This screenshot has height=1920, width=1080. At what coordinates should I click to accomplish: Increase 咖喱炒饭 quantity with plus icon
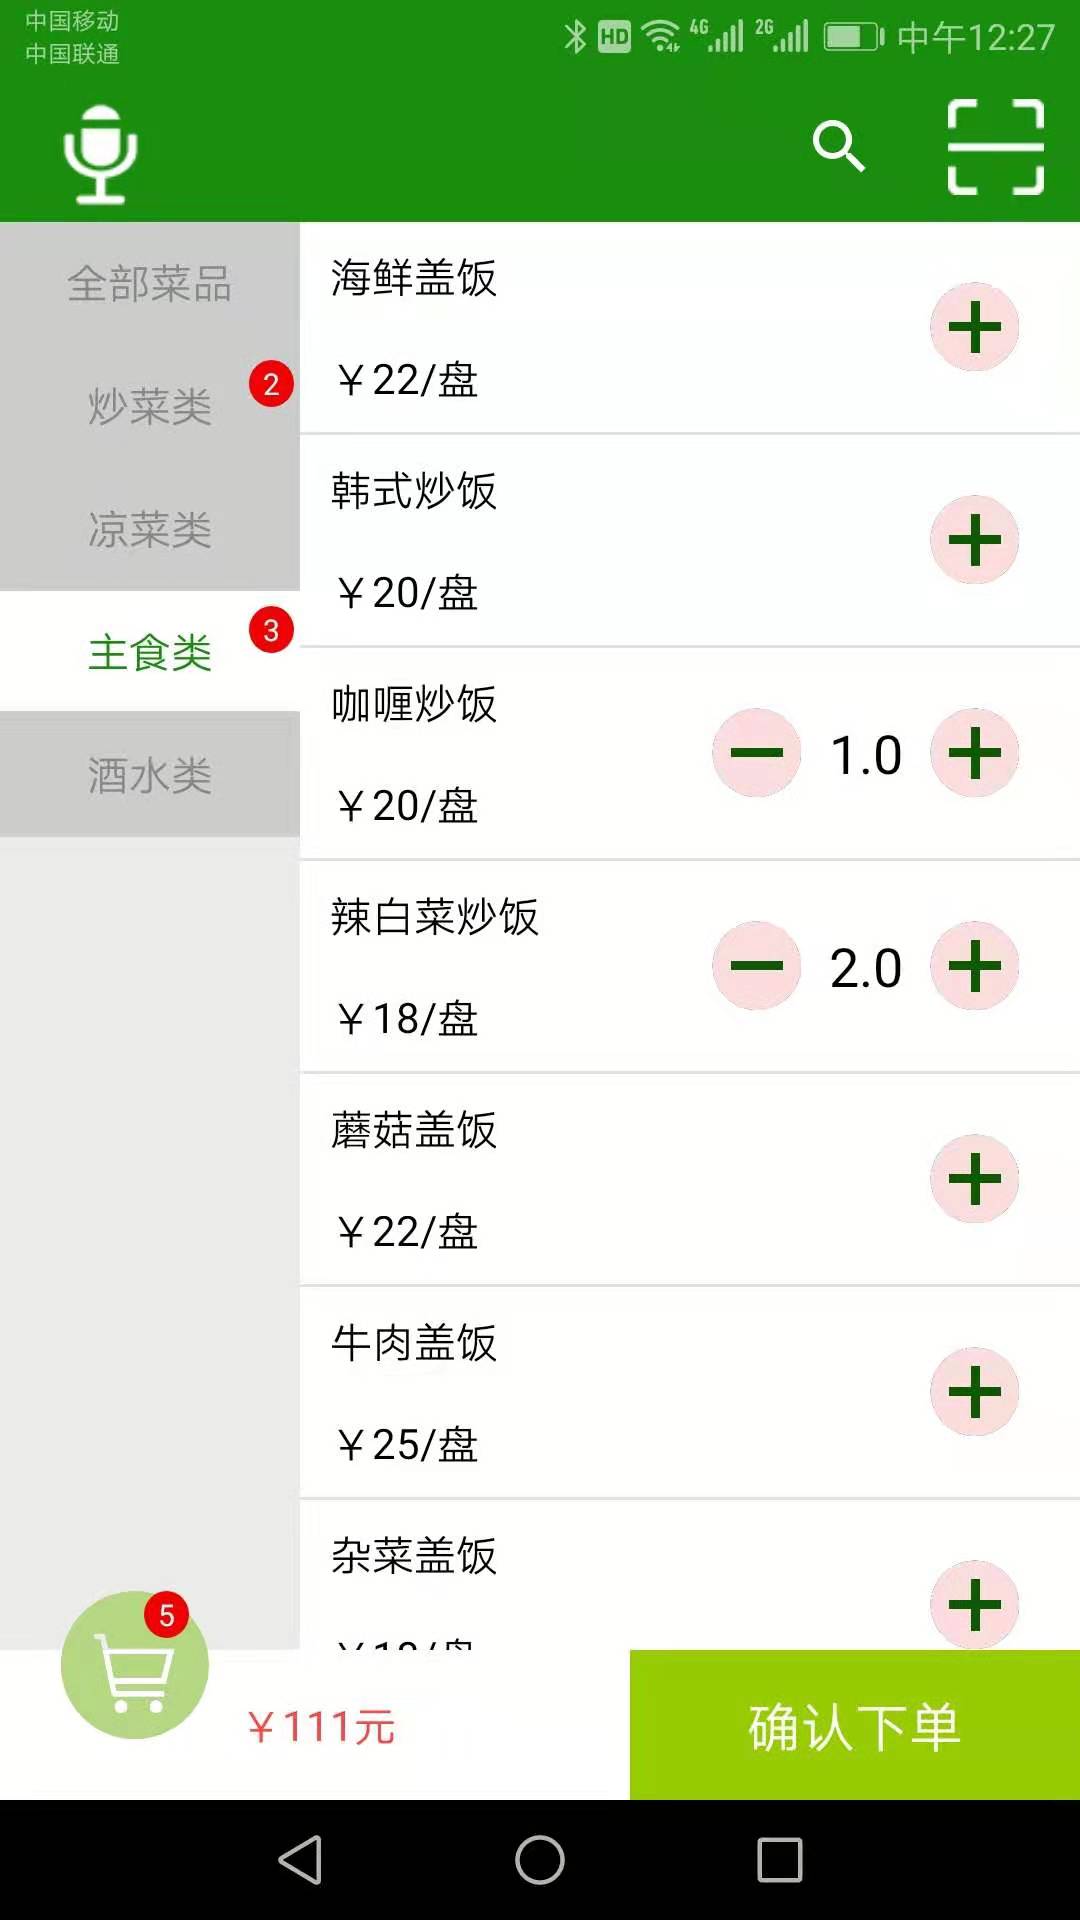point(975,753)
